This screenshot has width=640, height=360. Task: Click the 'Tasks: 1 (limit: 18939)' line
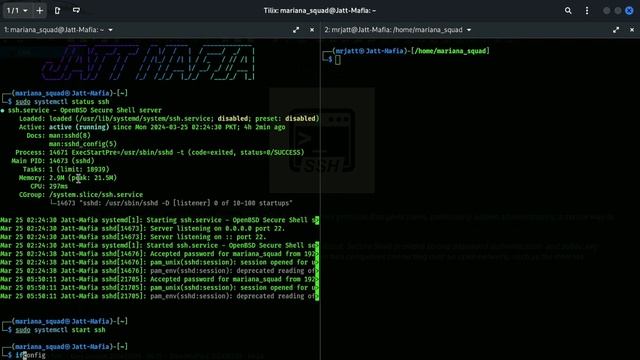click(x=66, y=169)
